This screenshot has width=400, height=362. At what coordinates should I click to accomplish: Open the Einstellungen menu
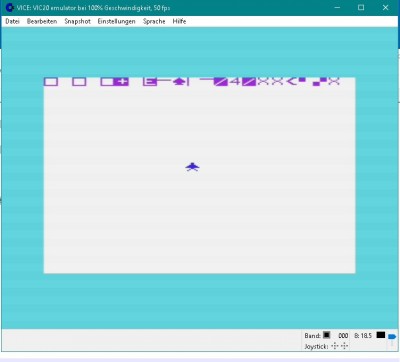(x=116, y=21)
